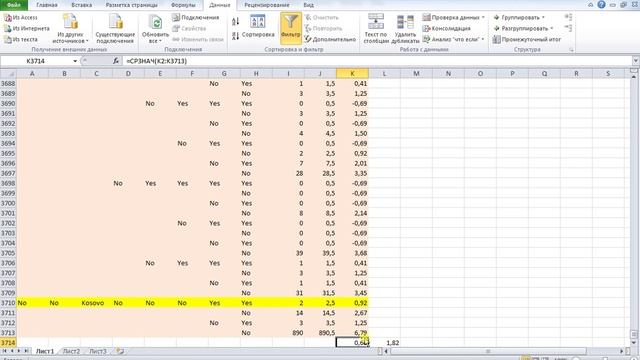The width and height of the screenshot is (640, 360).
Task: Open the Name Box dropdown arrow
Action: pos(75,61)
